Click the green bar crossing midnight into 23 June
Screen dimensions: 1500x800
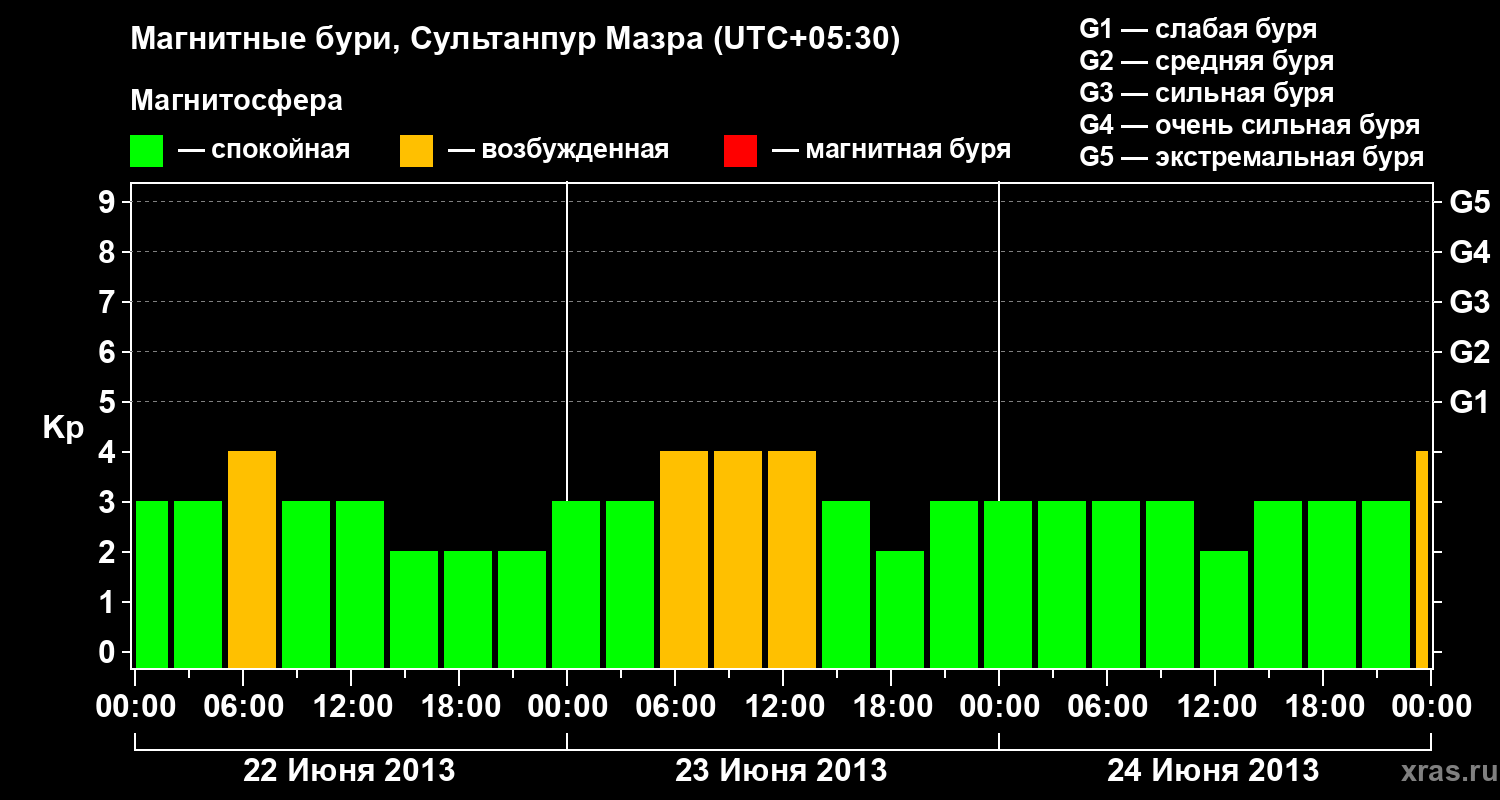point(576,585)
